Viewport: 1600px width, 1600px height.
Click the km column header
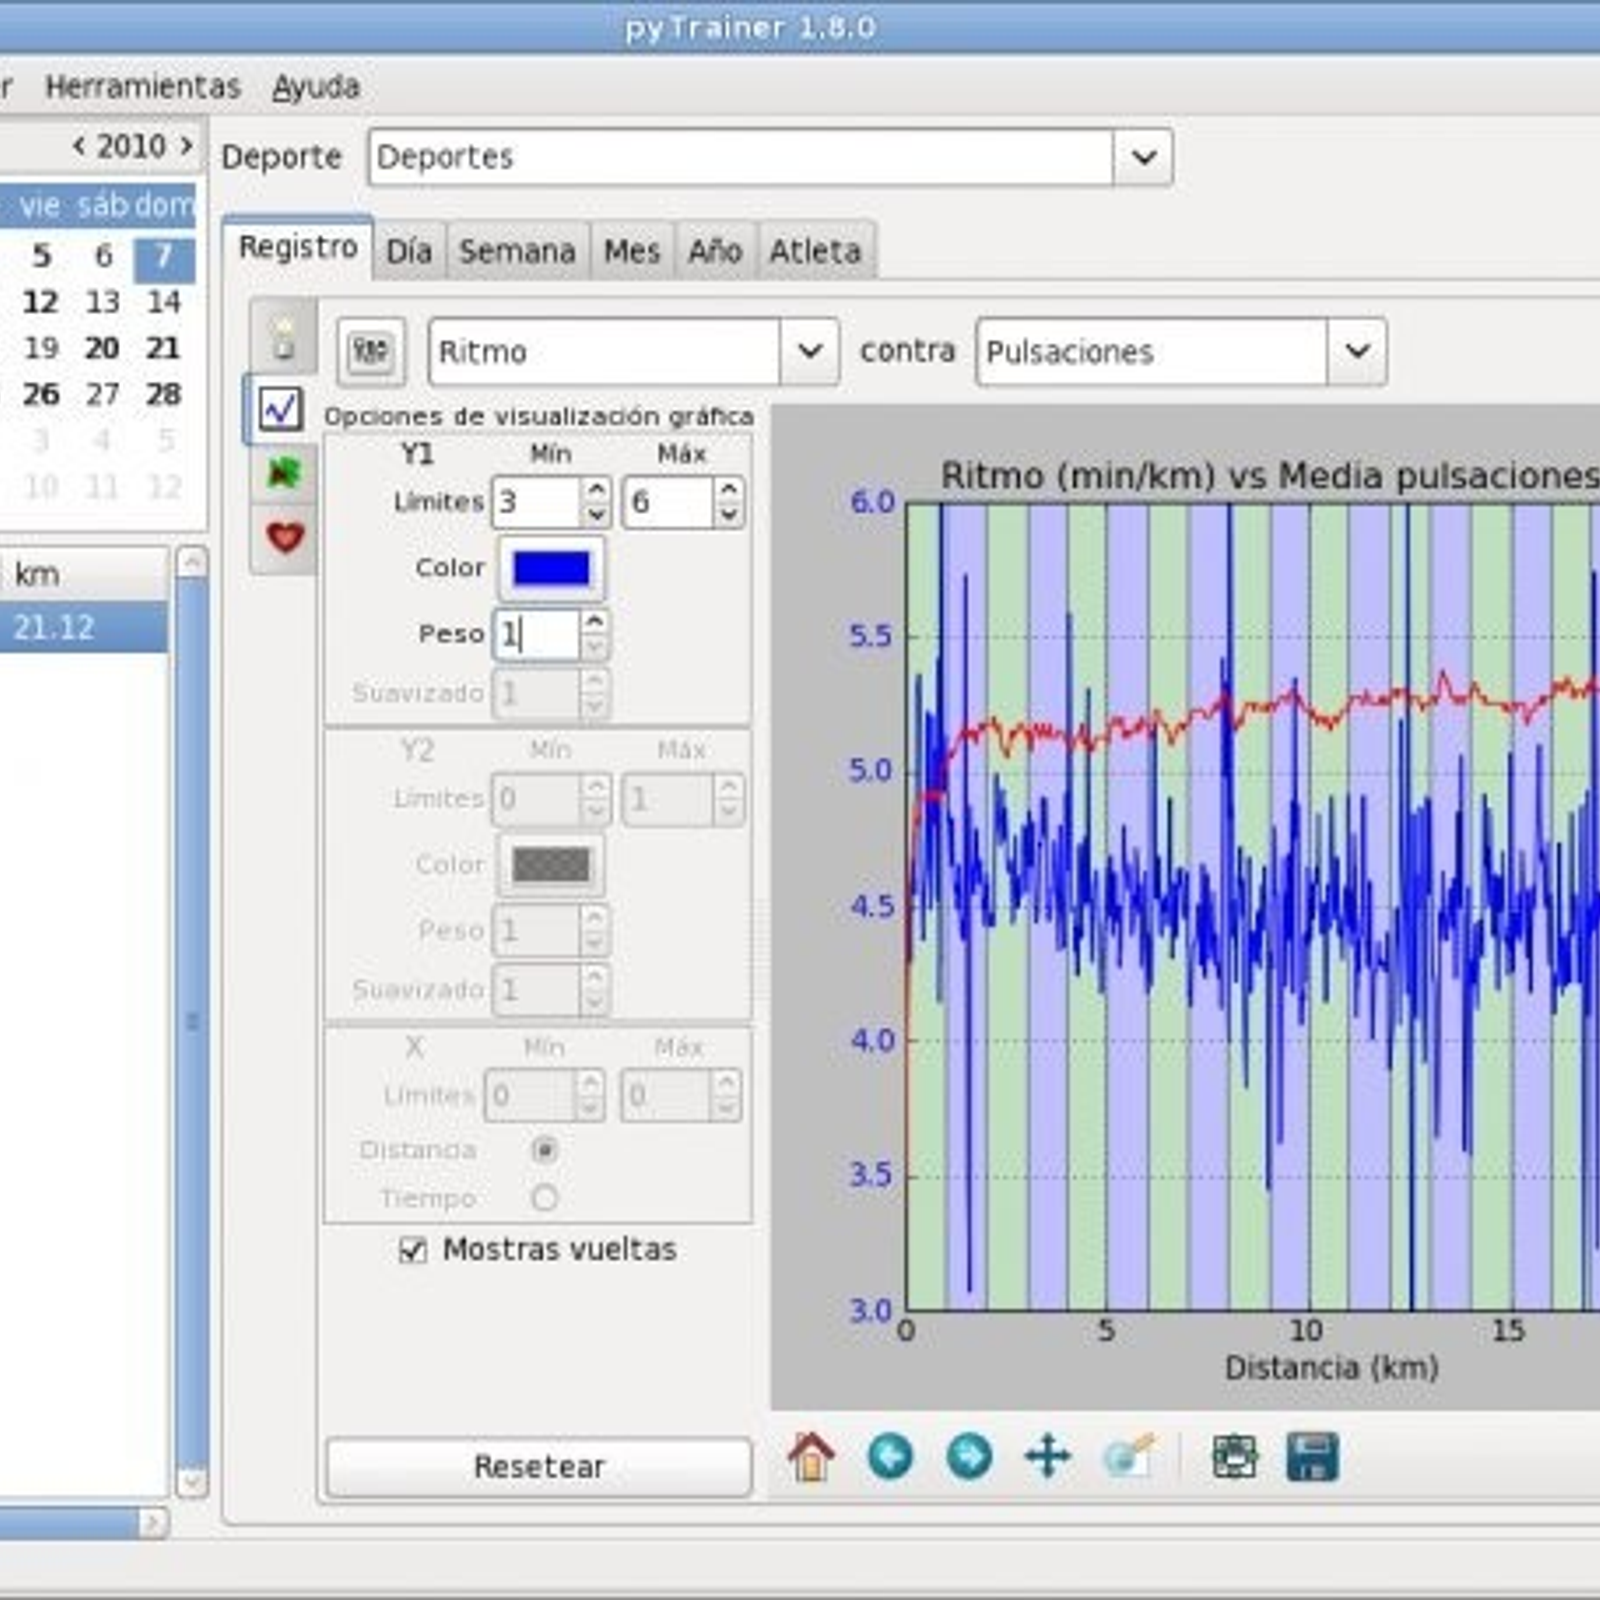pos(84,574)
